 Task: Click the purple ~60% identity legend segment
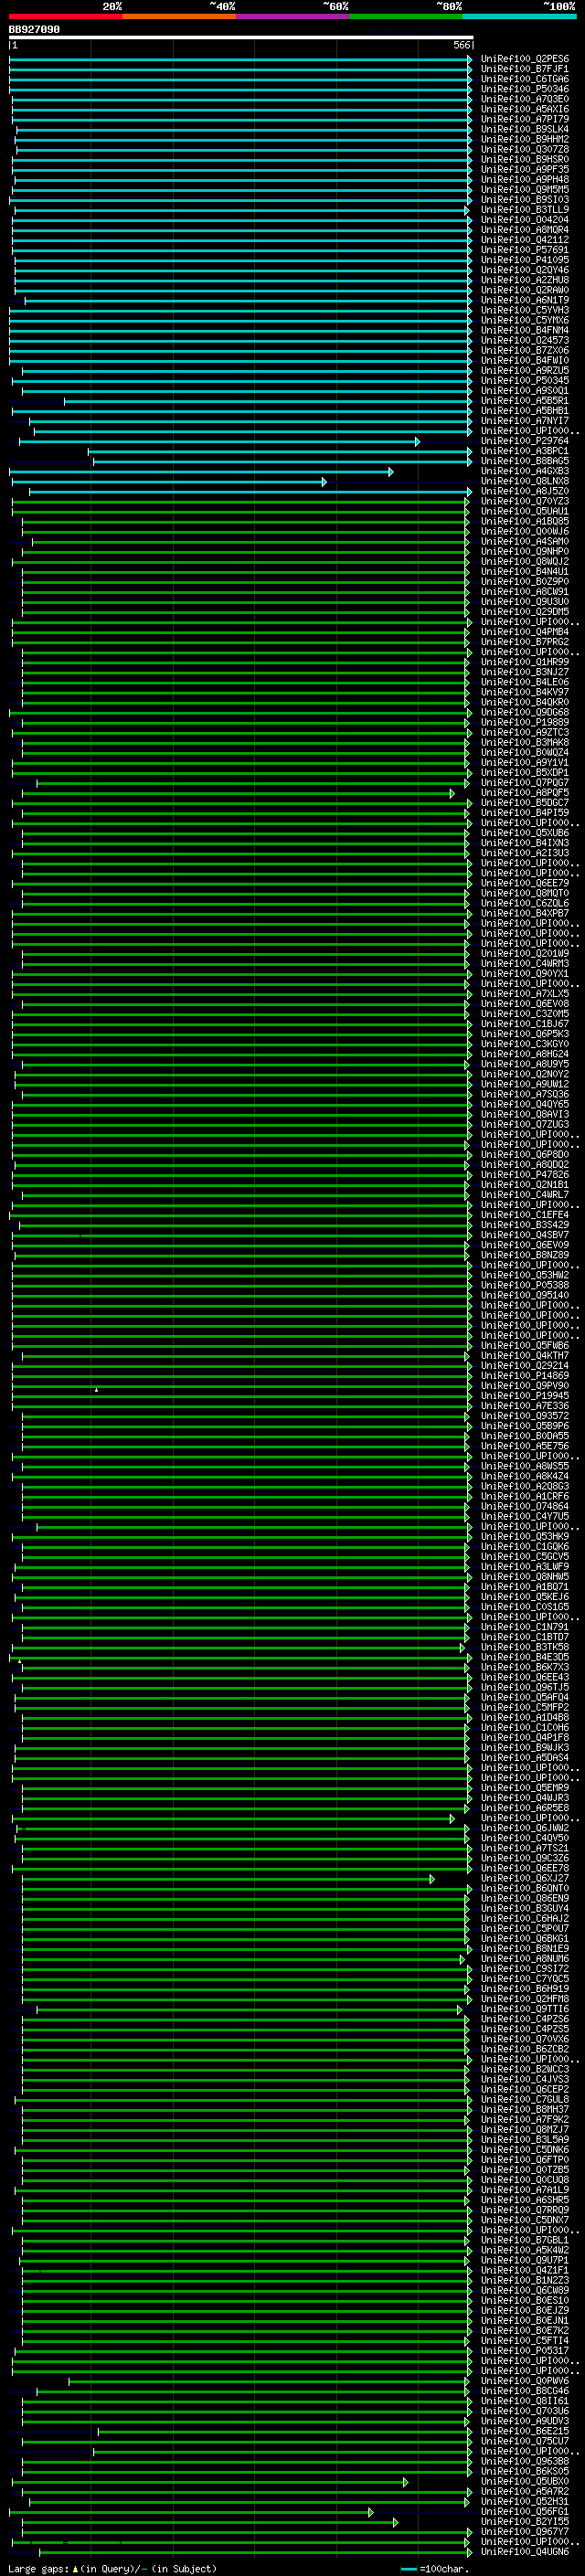pyautogui.click(x=293, y=16)
